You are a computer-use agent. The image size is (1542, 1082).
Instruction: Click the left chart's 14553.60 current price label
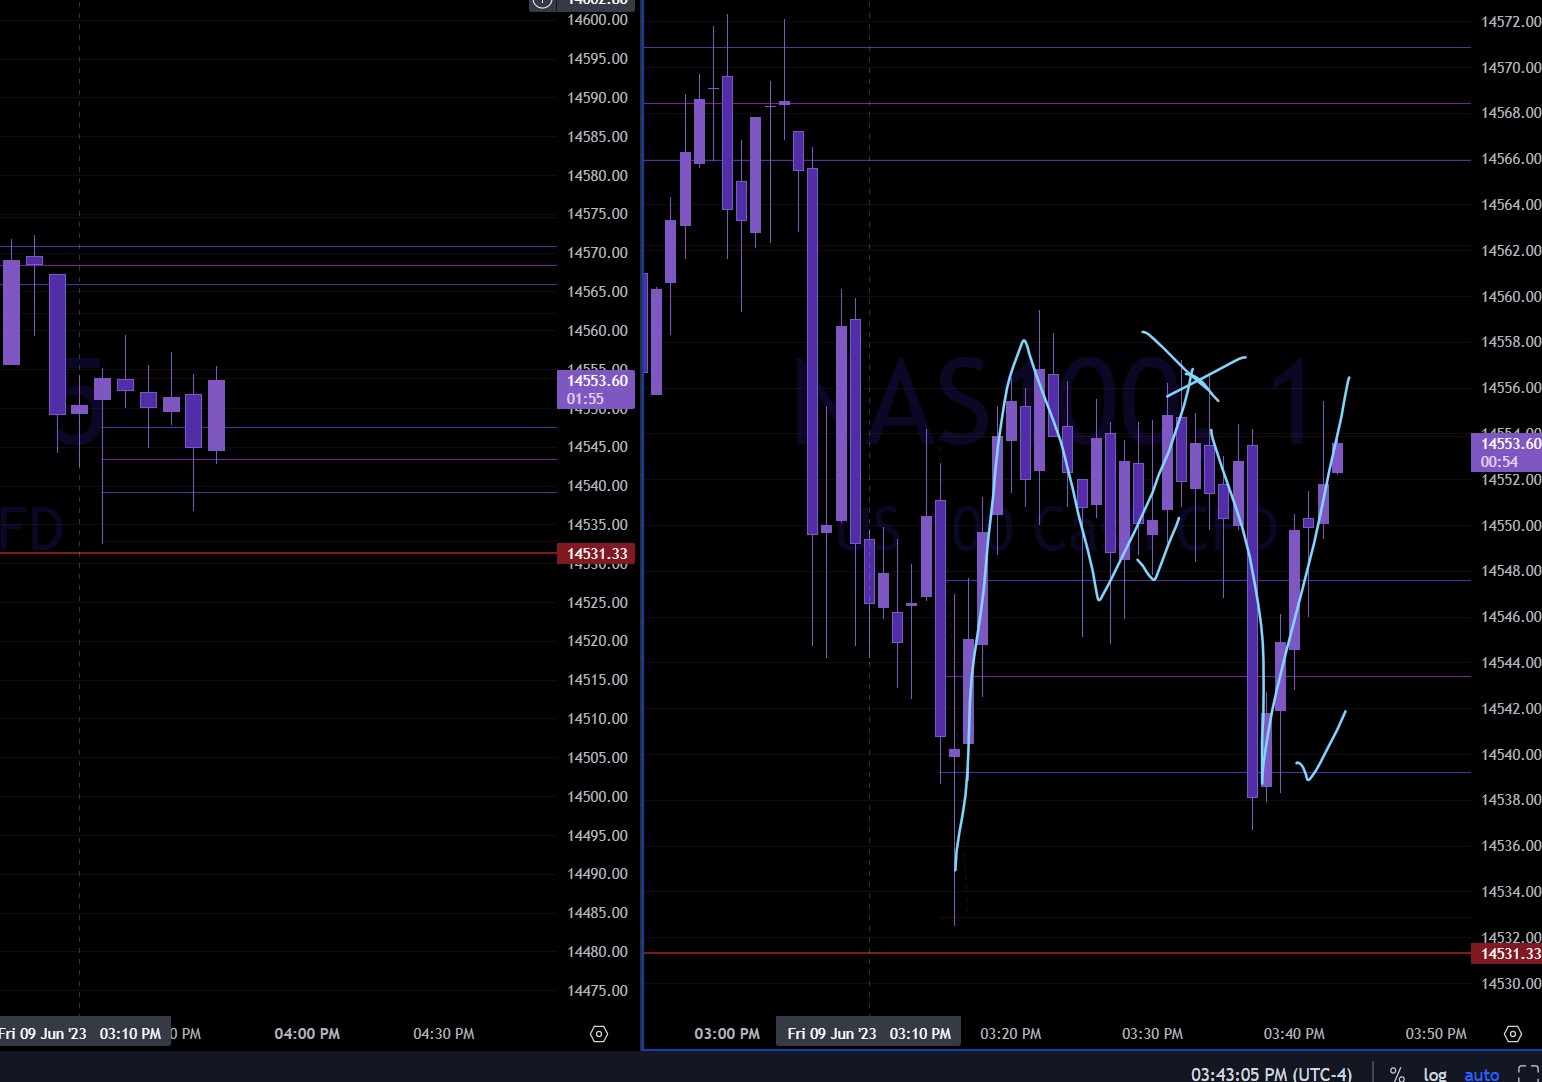click(596, 389)
